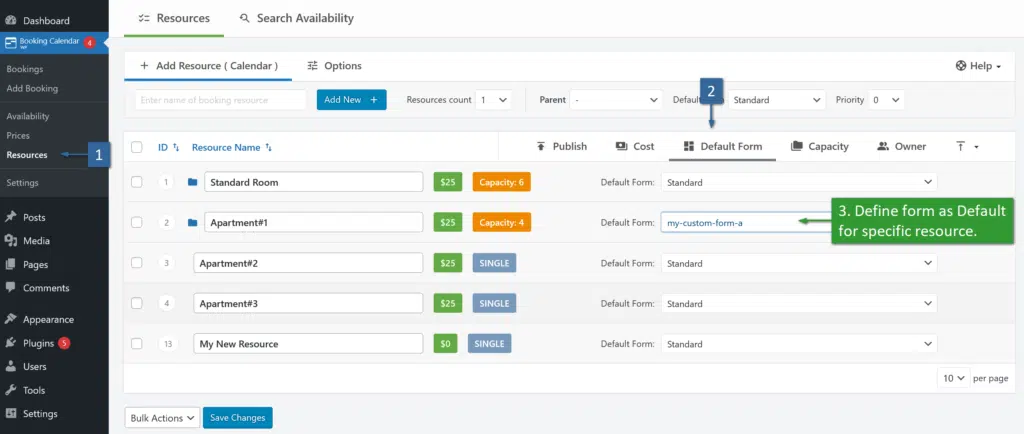Check the box for Apartment#1
Viewport: 1024px width, 434px height.
point(136,223)
